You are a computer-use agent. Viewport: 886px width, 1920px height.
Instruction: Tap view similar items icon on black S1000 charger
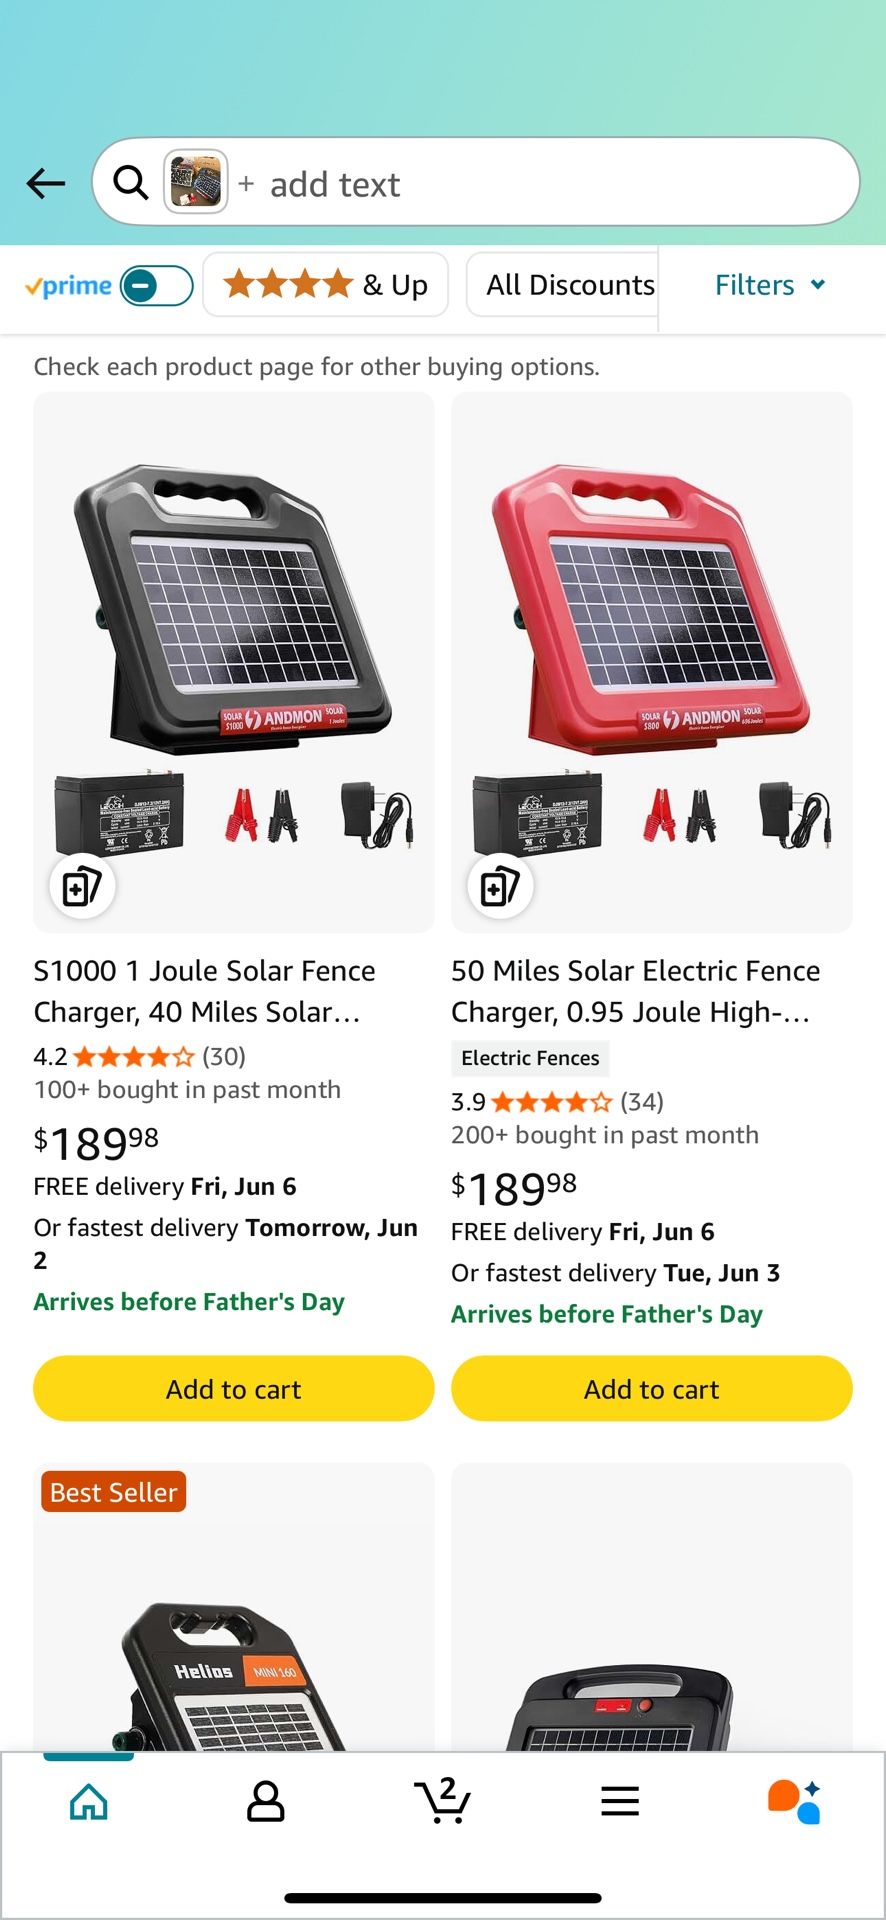click(x=82, y=886)
